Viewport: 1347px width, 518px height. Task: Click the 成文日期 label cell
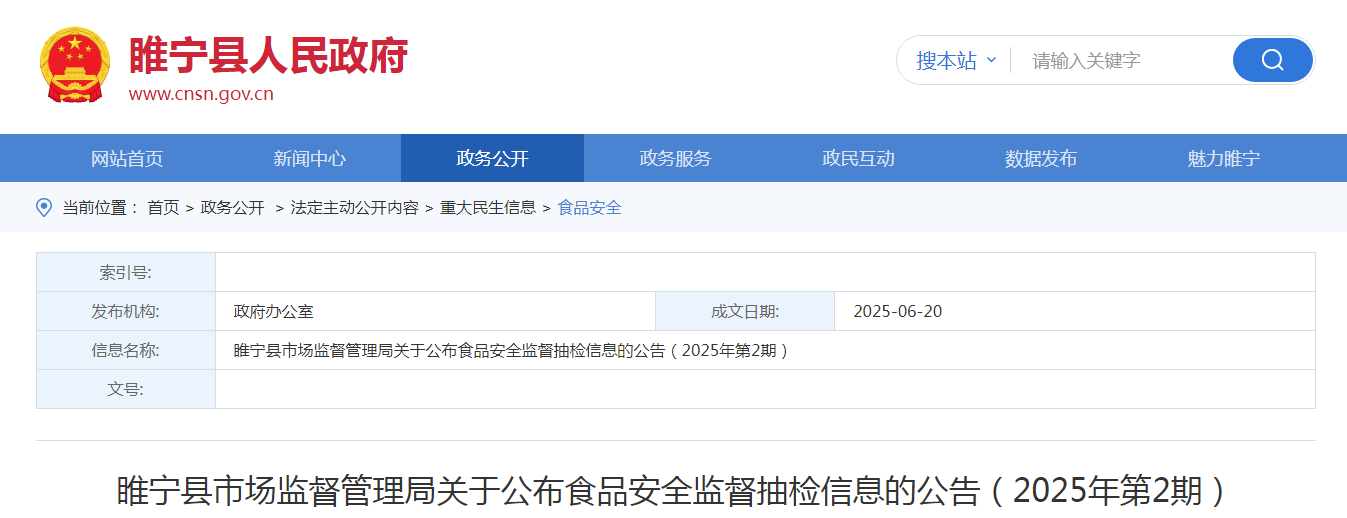coord(745,312)
